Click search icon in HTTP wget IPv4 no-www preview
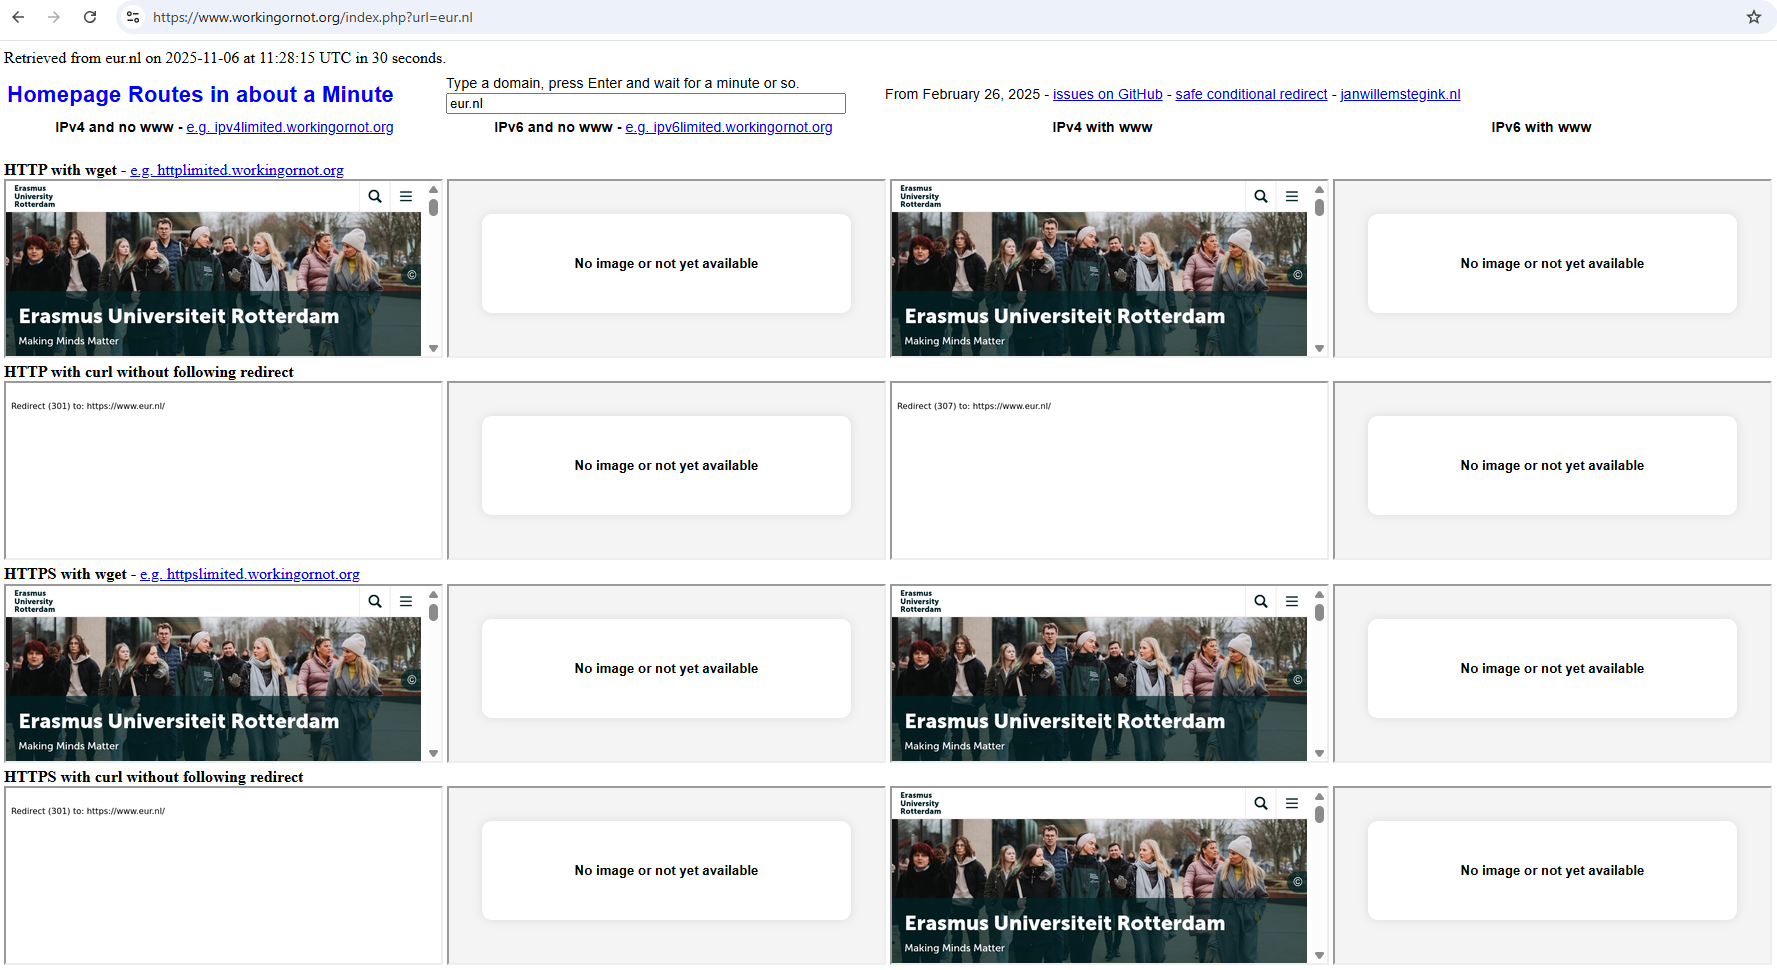Image resolution: width=1777 pixels, height=970 pixels. click(x=375, y=197)
